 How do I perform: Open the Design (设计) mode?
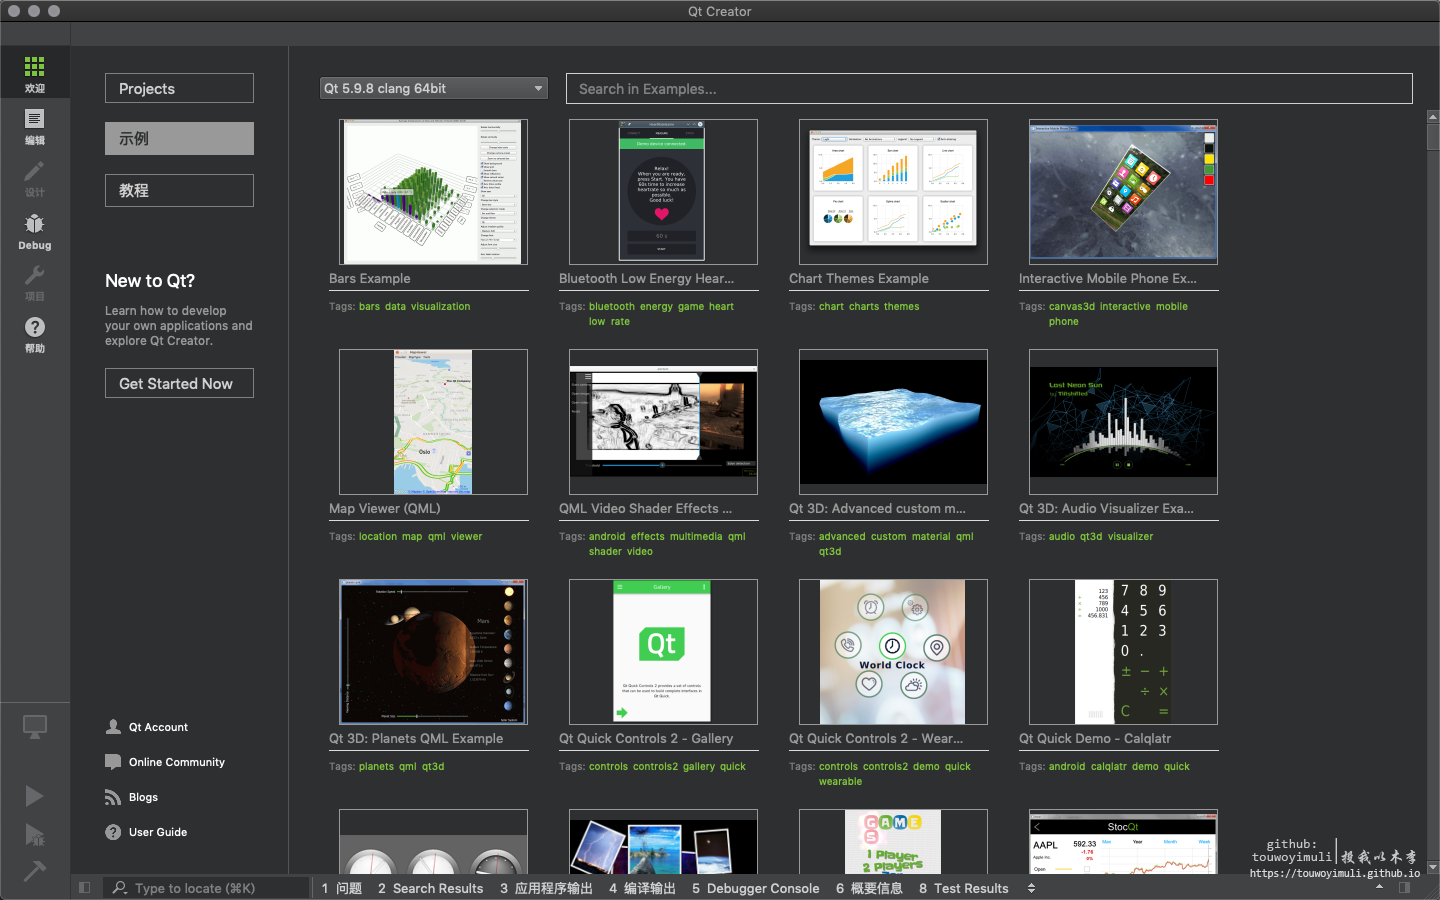tap(35, 177)
